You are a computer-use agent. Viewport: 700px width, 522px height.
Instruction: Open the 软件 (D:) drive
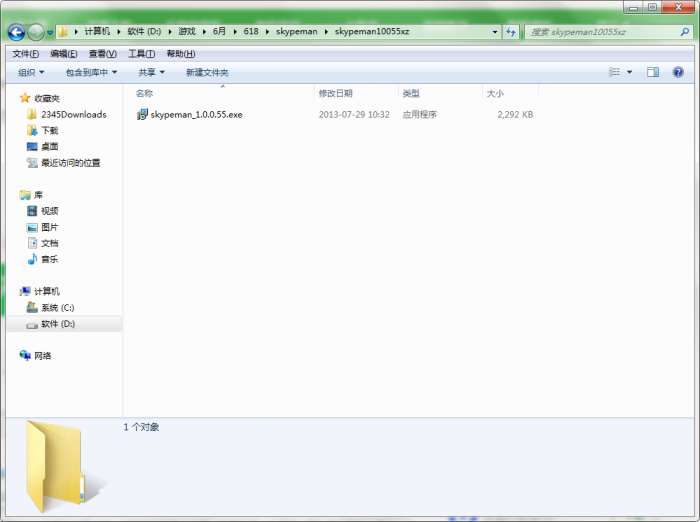(58, 324)
